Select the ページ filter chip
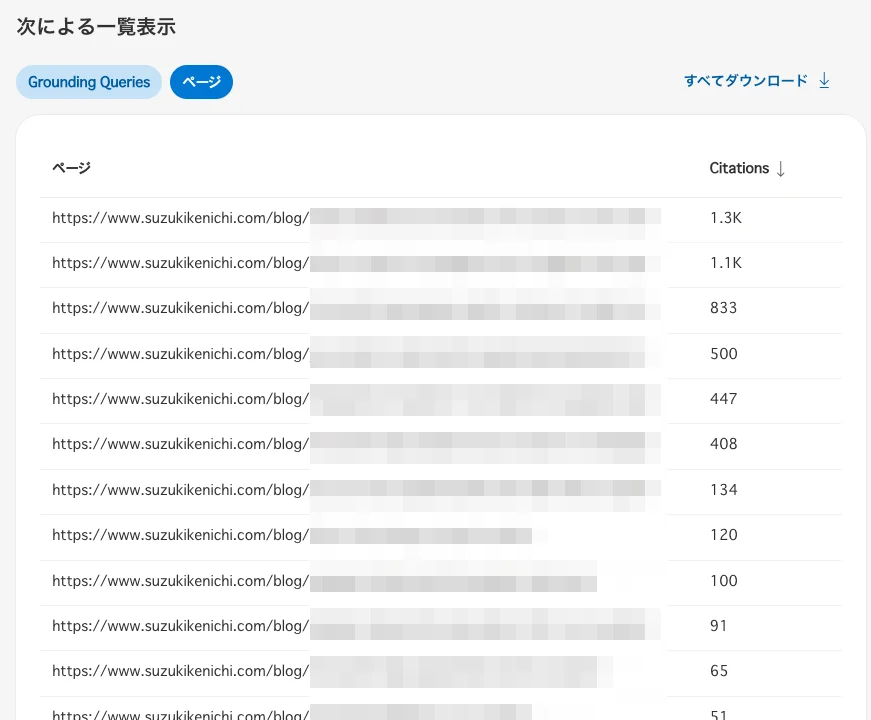Viewport: 871px width, 720px height. click(x=201, y=81)
